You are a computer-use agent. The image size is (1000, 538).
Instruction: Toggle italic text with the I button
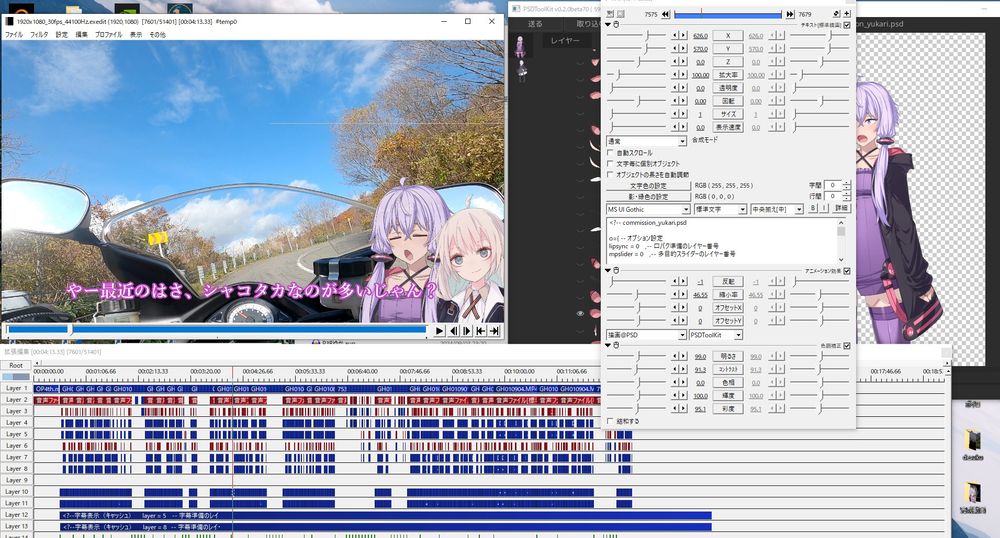coord(824,208)
